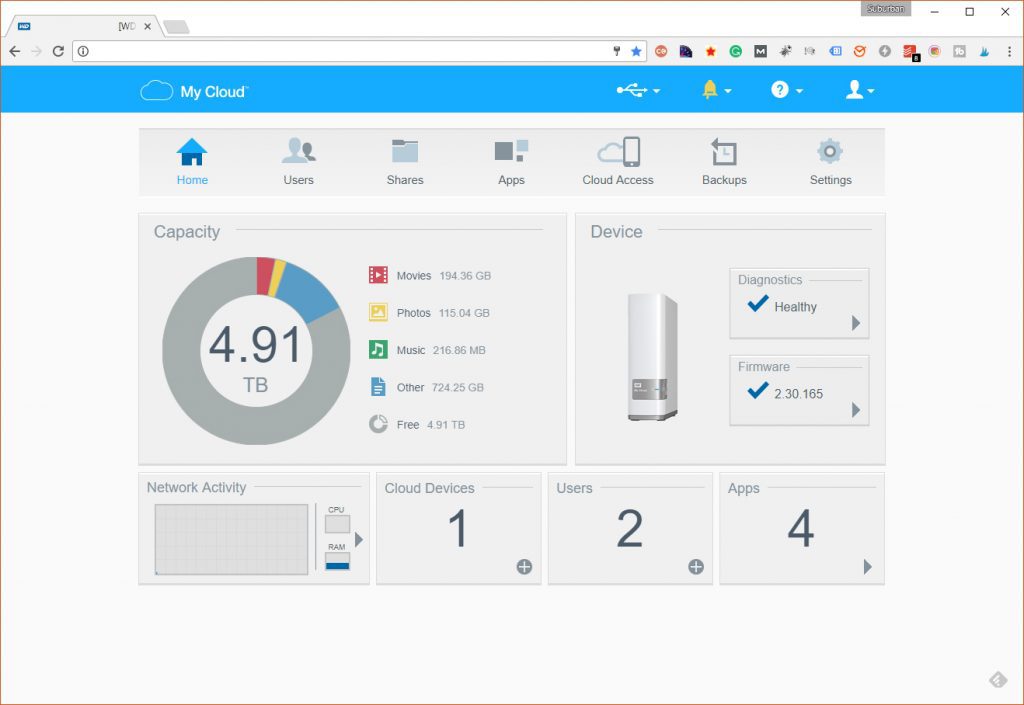1024x705 pixels.
Task: Click the red star extension icon
Action: coord(711,51)
